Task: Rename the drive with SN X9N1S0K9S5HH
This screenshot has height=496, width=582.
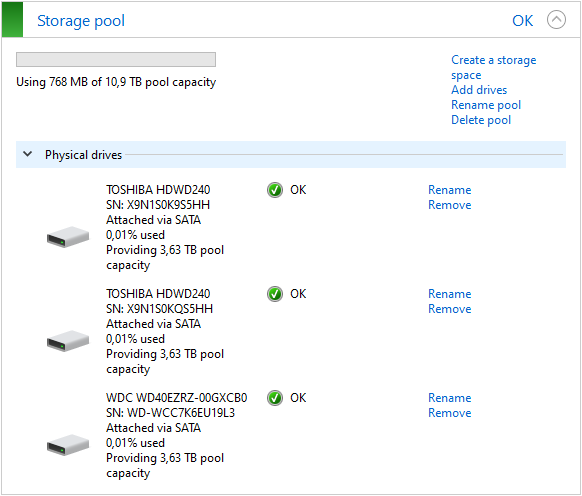Action: (x=449, y=190)
